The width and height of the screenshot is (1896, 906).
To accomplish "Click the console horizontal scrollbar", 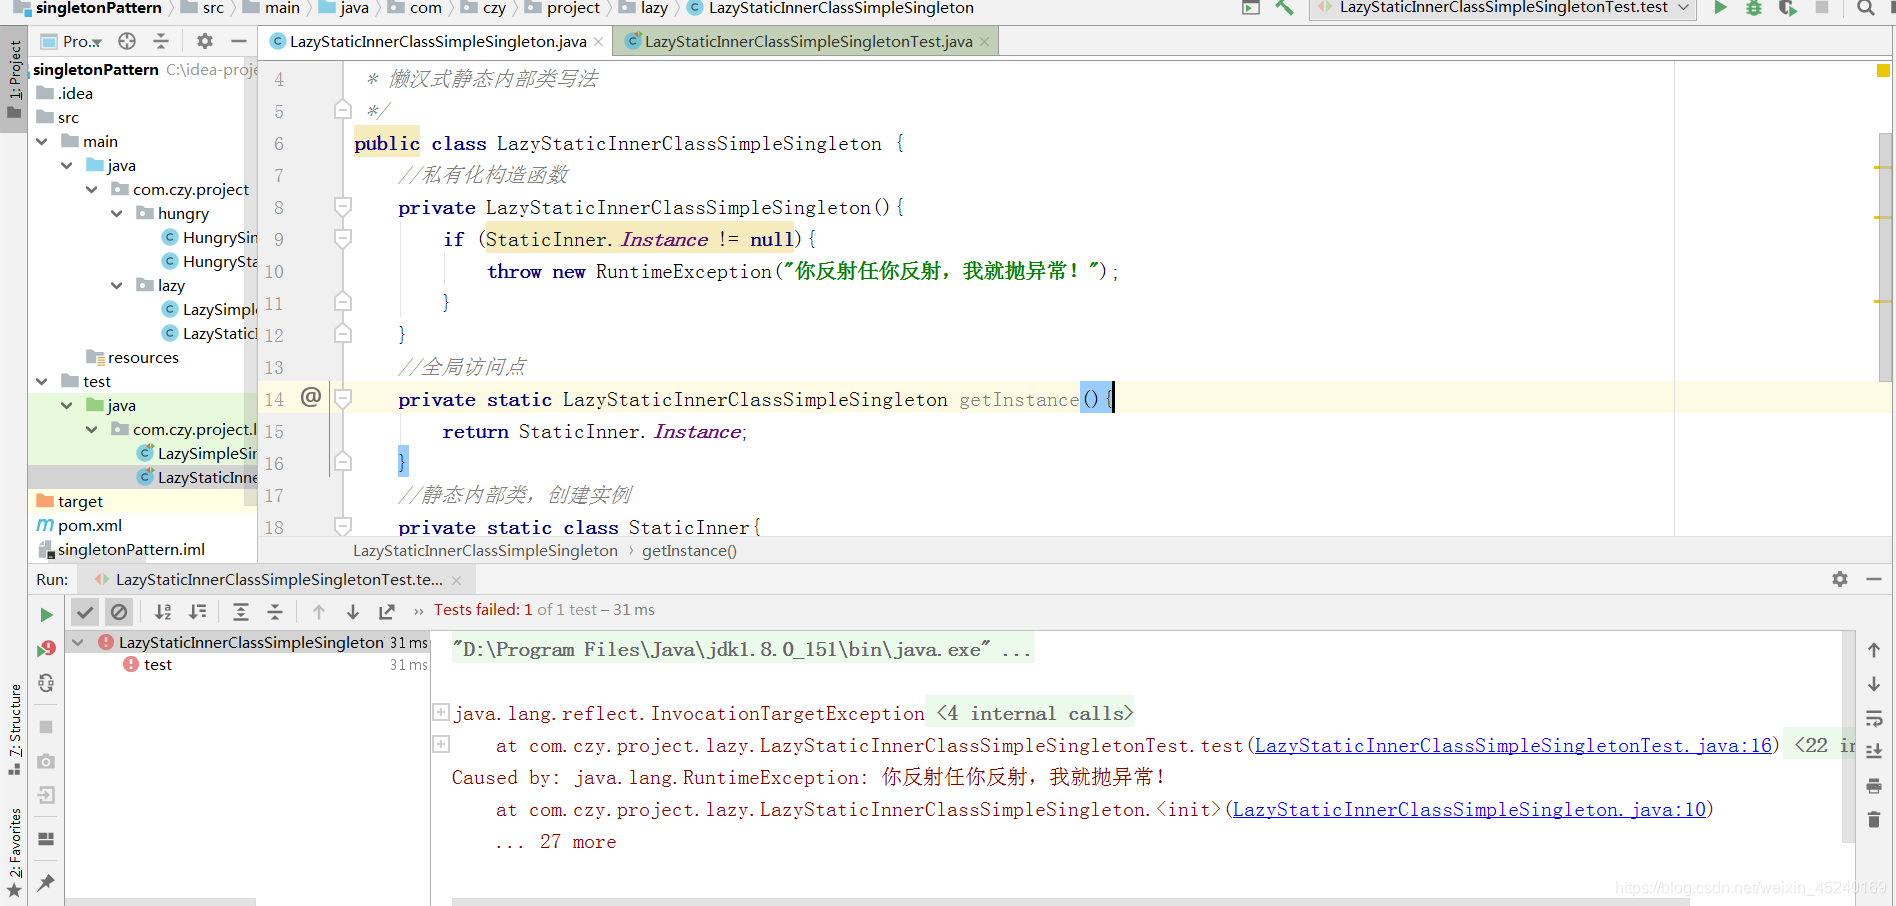I will click(x=1070, y=902).
